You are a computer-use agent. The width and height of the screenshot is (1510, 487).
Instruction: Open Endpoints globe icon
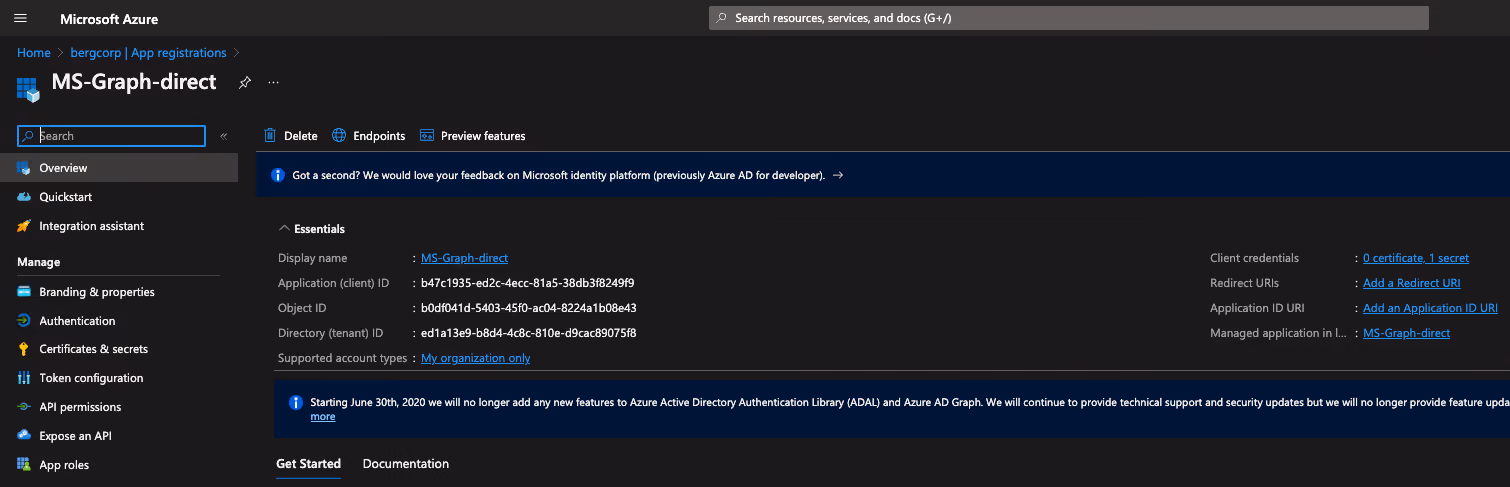tap(339, 136)
